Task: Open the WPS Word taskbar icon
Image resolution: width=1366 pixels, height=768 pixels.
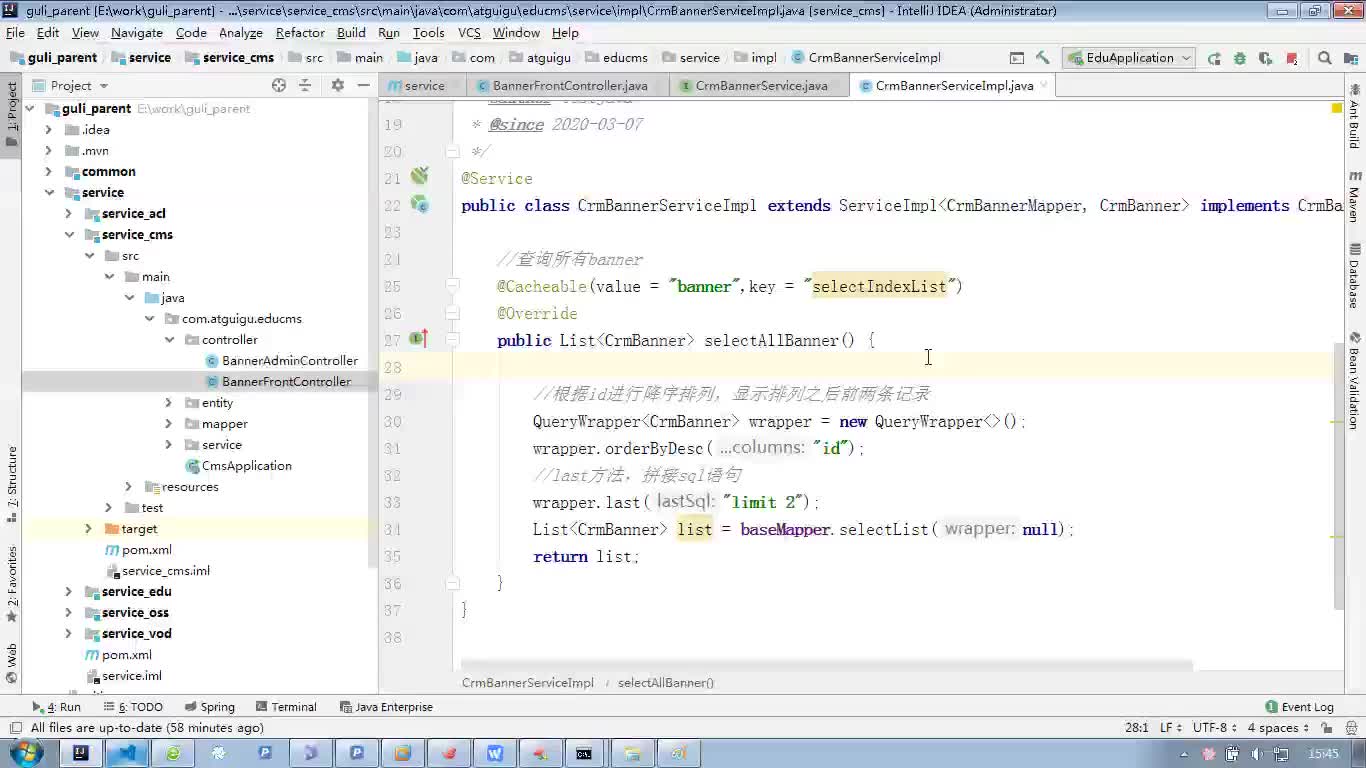Action: 494,753
